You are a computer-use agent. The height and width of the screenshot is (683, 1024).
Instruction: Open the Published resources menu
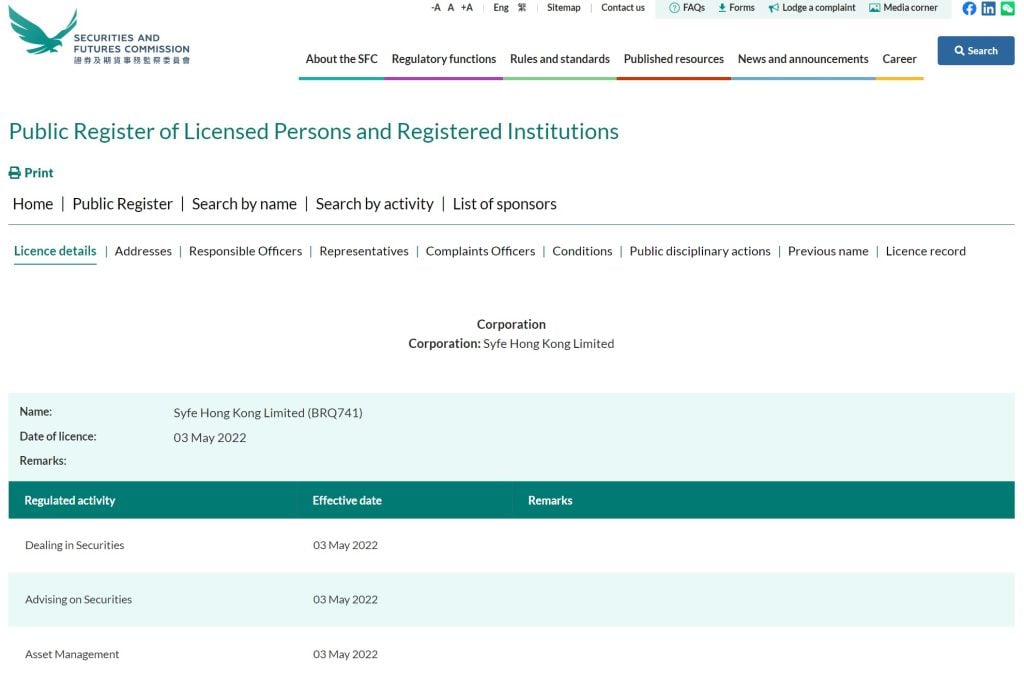[674, 59]
